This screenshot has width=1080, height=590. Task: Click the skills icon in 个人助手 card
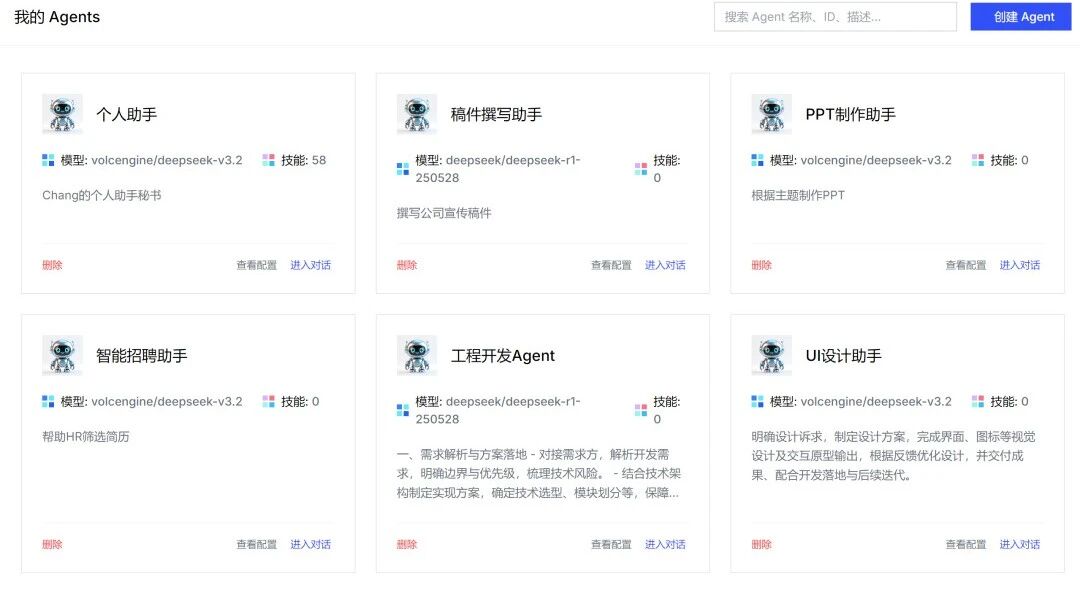pos(268,160)
